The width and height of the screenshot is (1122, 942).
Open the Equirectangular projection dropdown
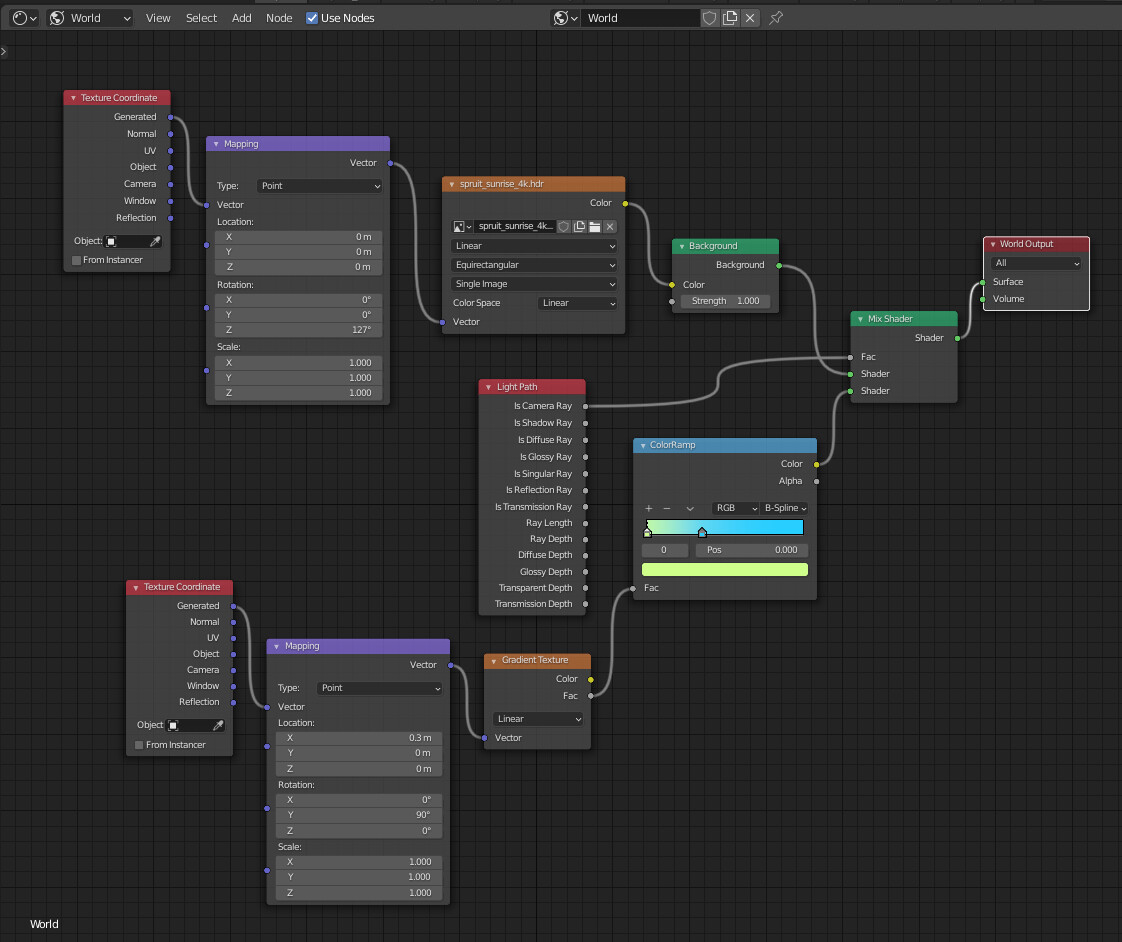pos(534,265)
